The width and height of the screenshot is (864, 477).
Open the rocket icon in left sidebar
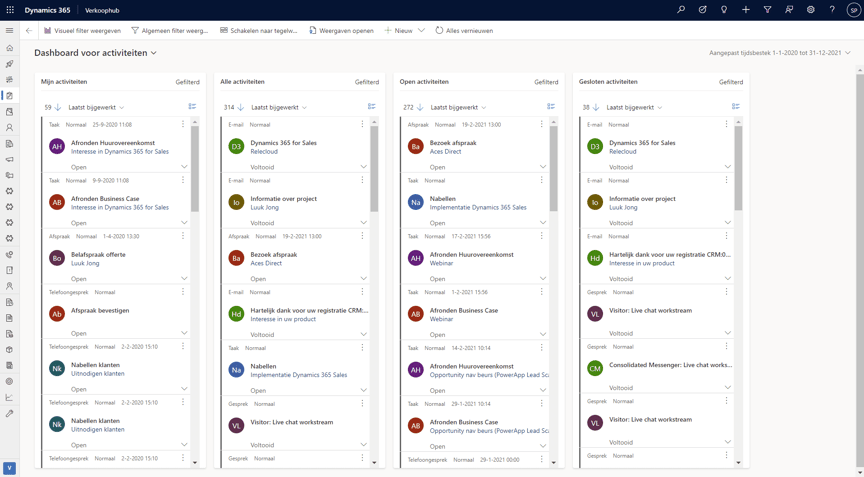tap(9, 64)
